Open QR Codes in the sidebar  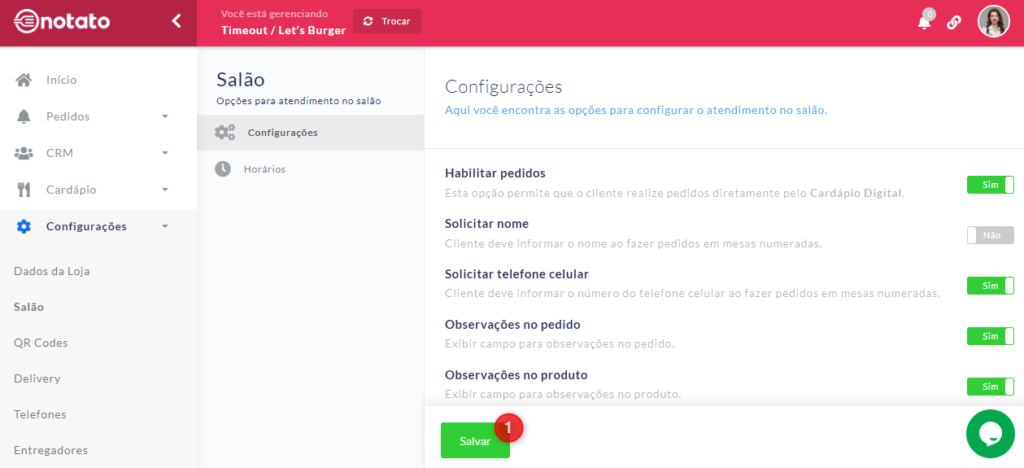(x=41, y=343)
